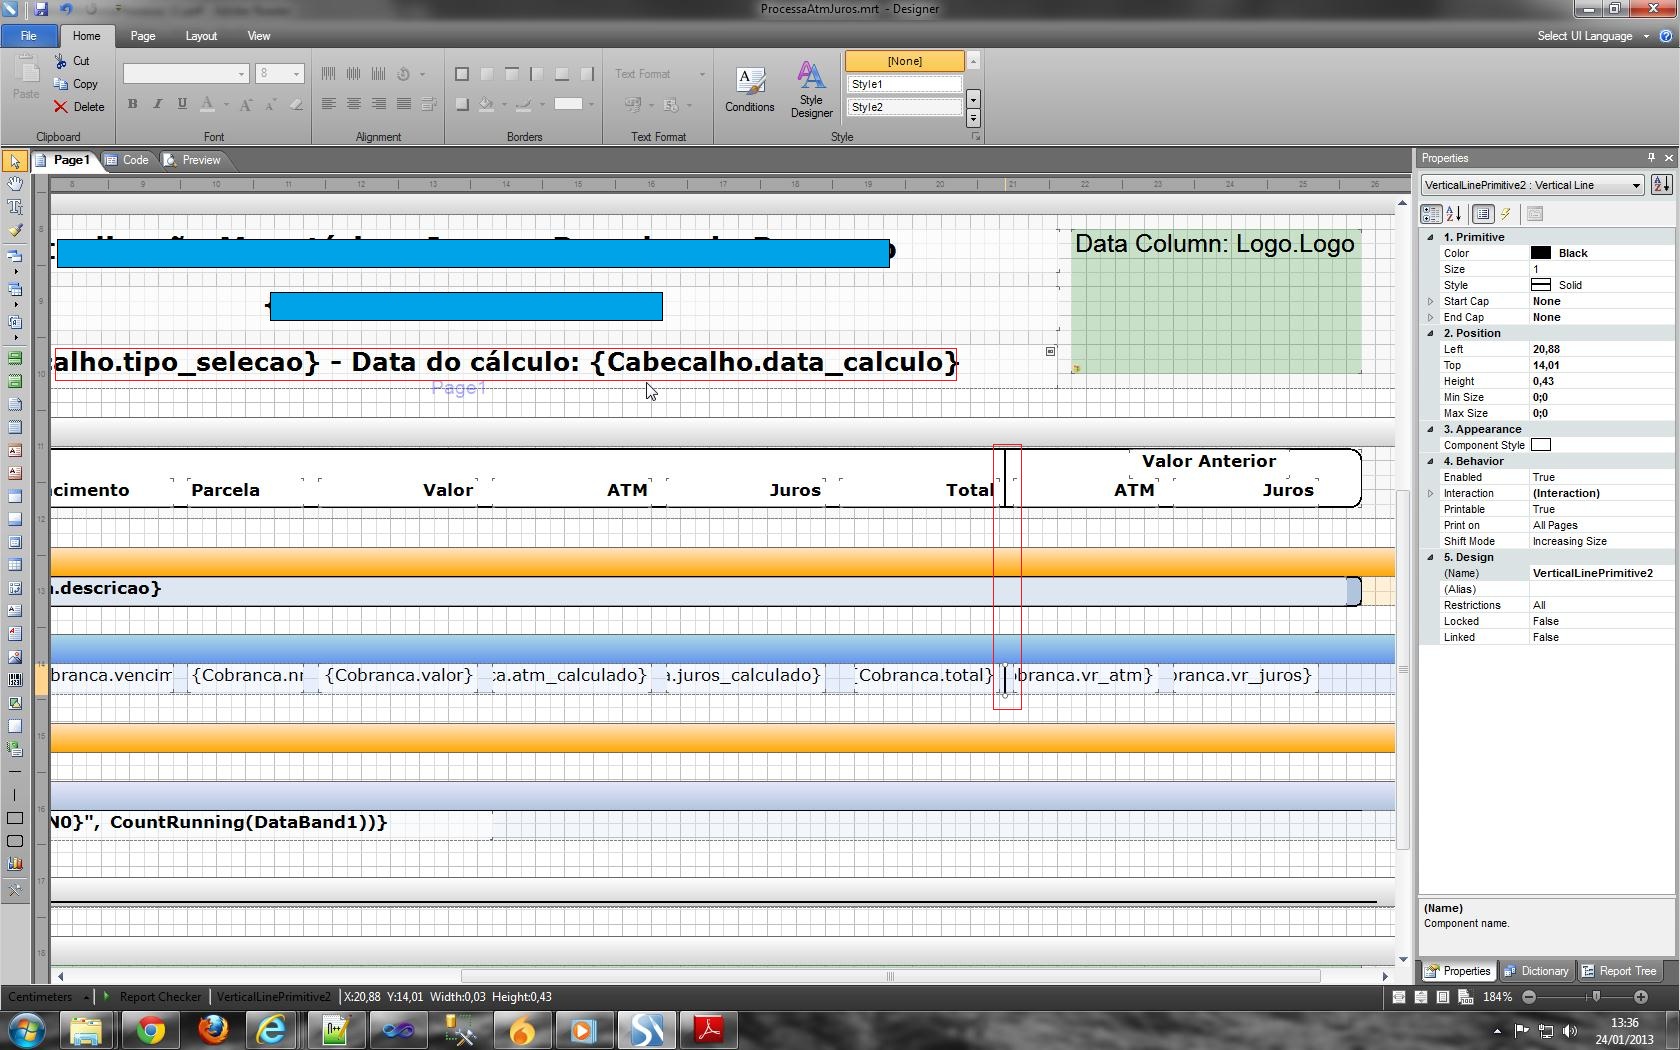Screen dimensions: 1680x1050
Task: Select the Hand pan tool in left toolbox
Action: tap(15, 184)
